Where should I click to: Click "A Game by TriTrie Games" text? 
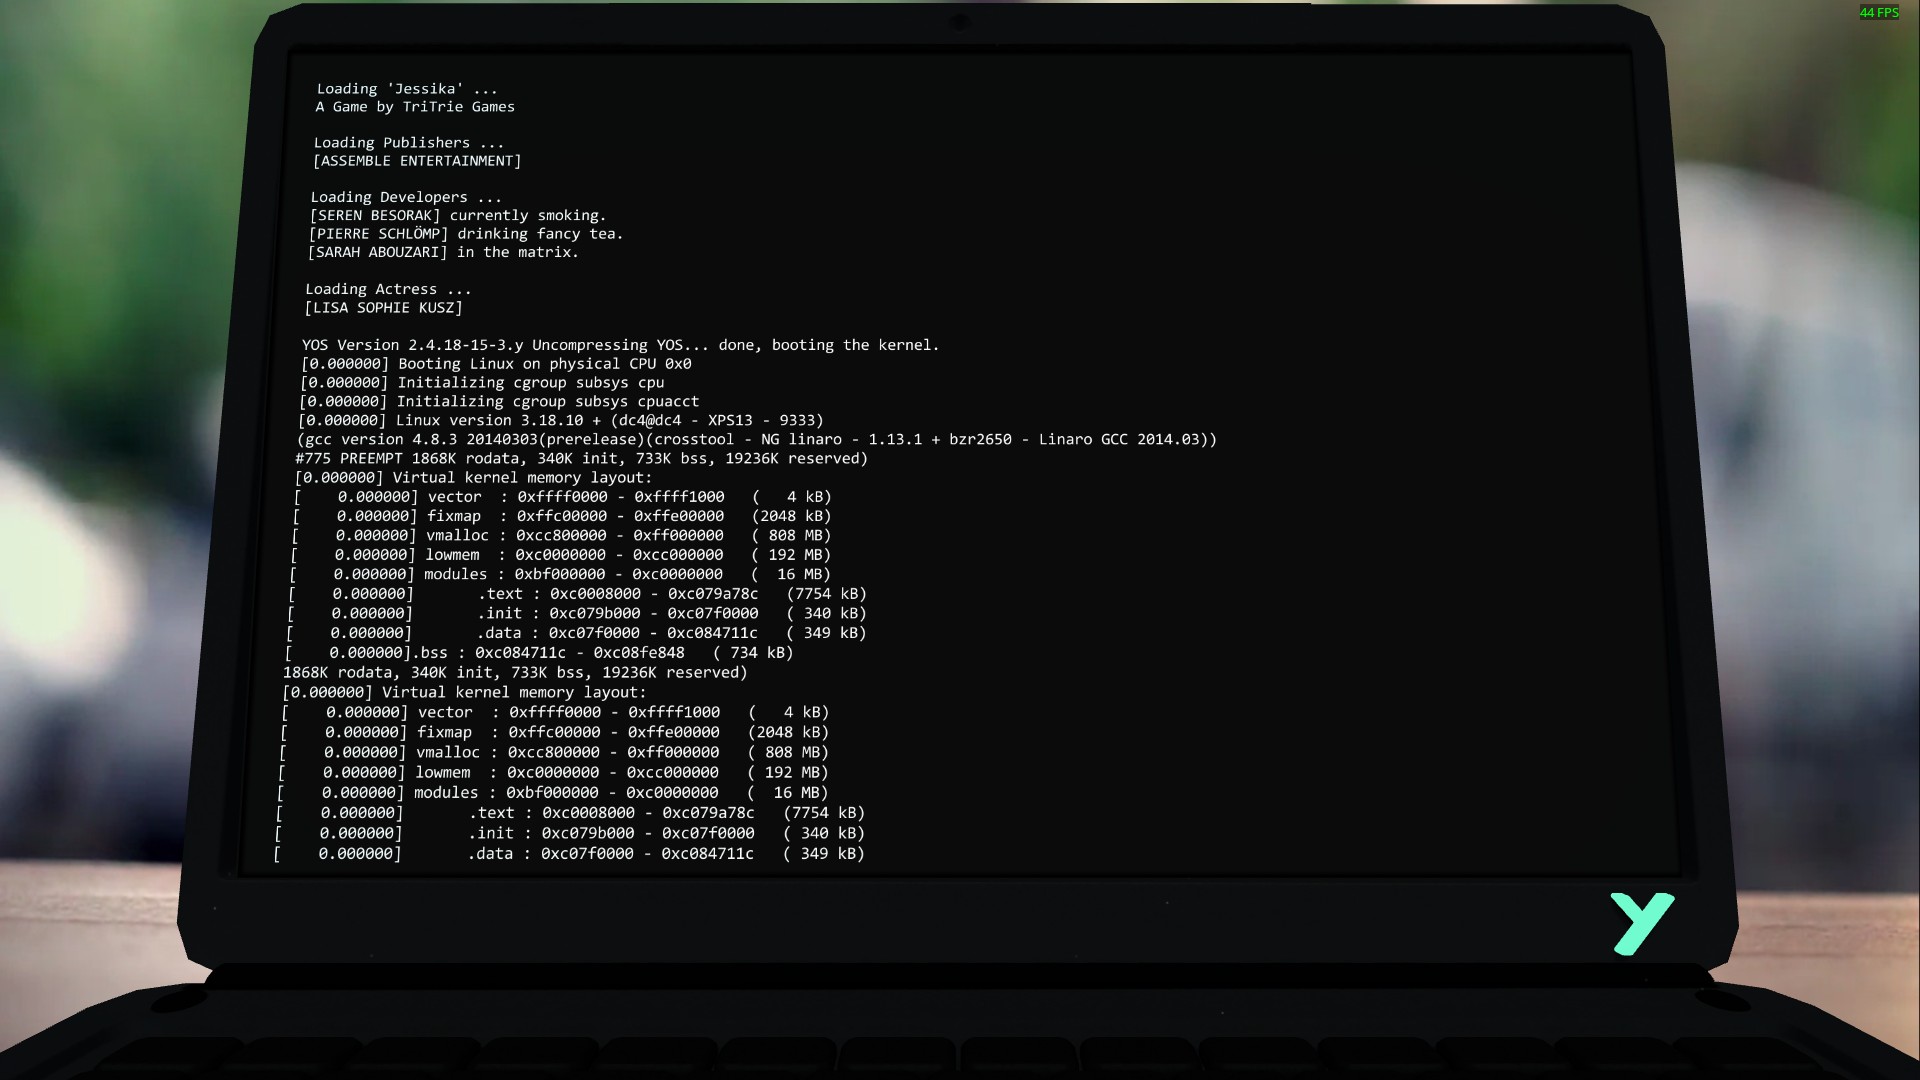(x=415, y=107)
